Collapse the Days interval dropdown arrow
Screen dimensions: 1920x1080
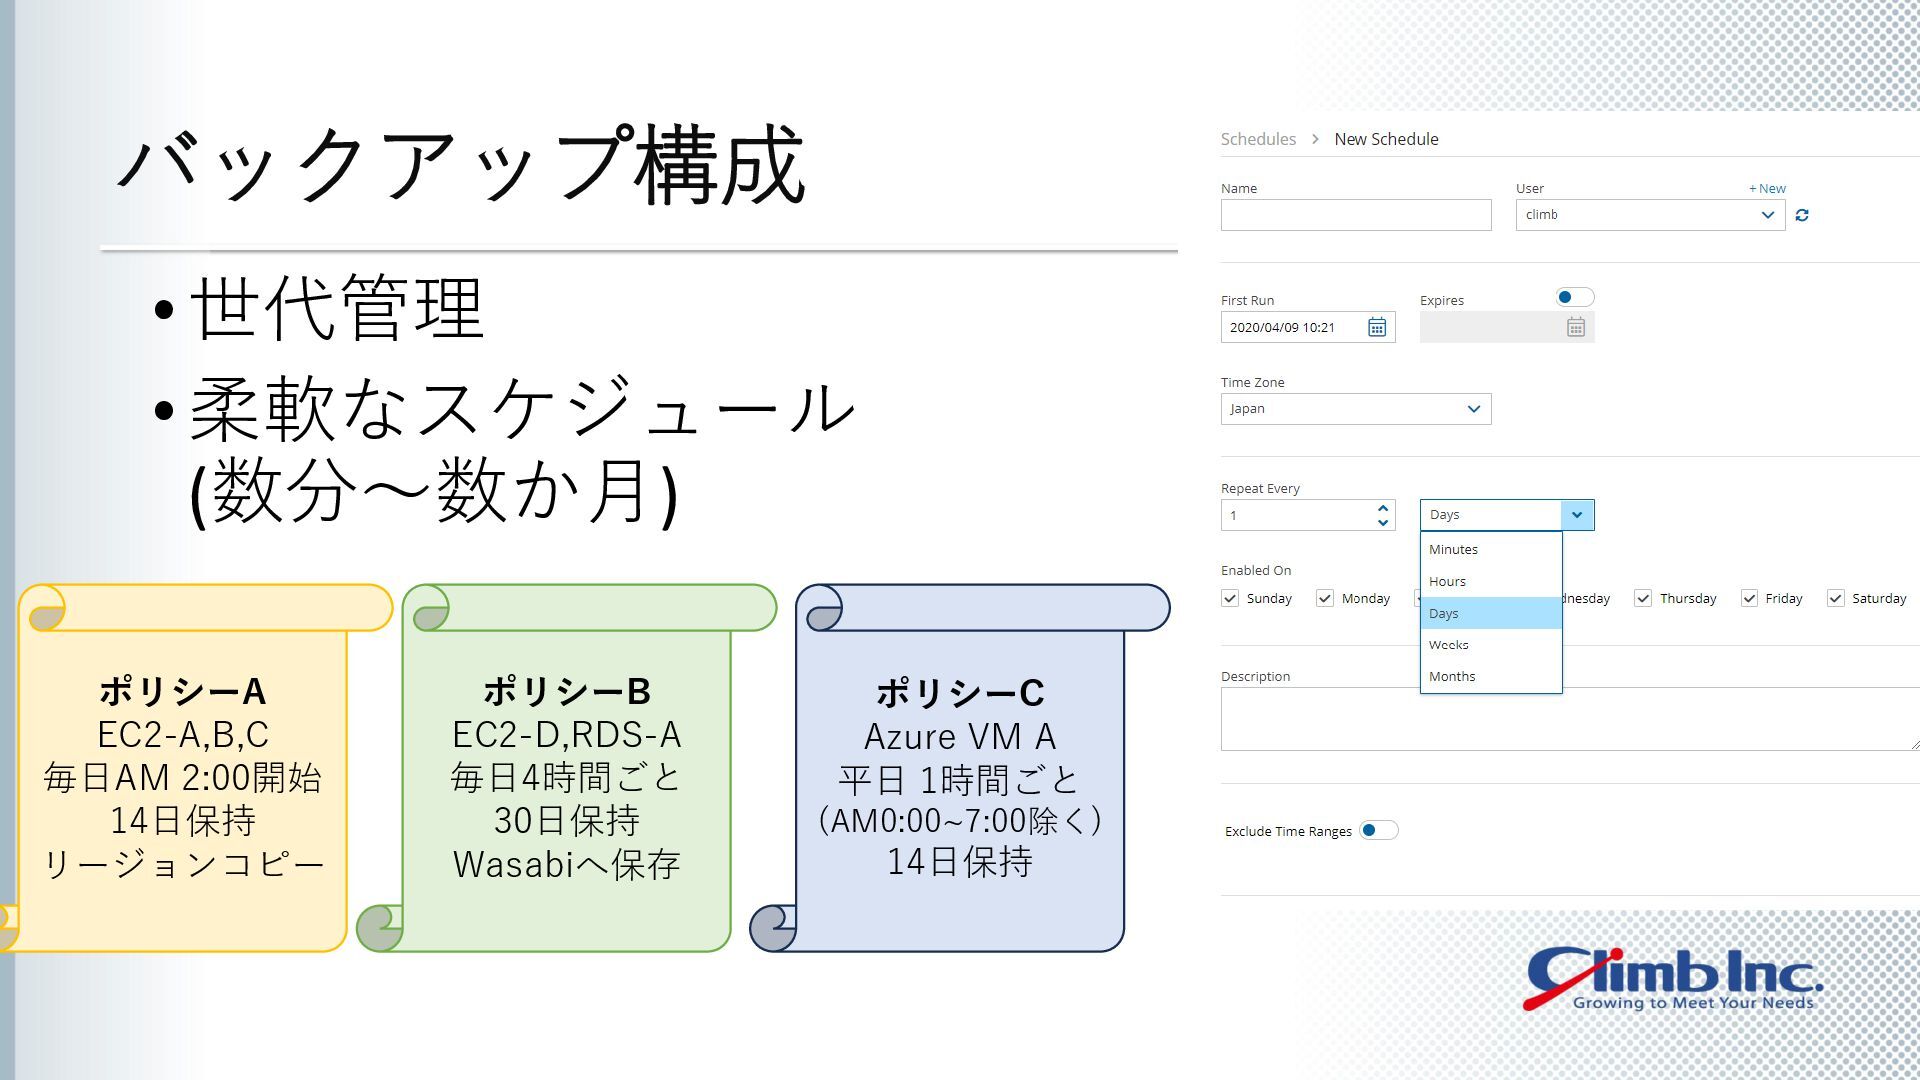pos(1577,515)
